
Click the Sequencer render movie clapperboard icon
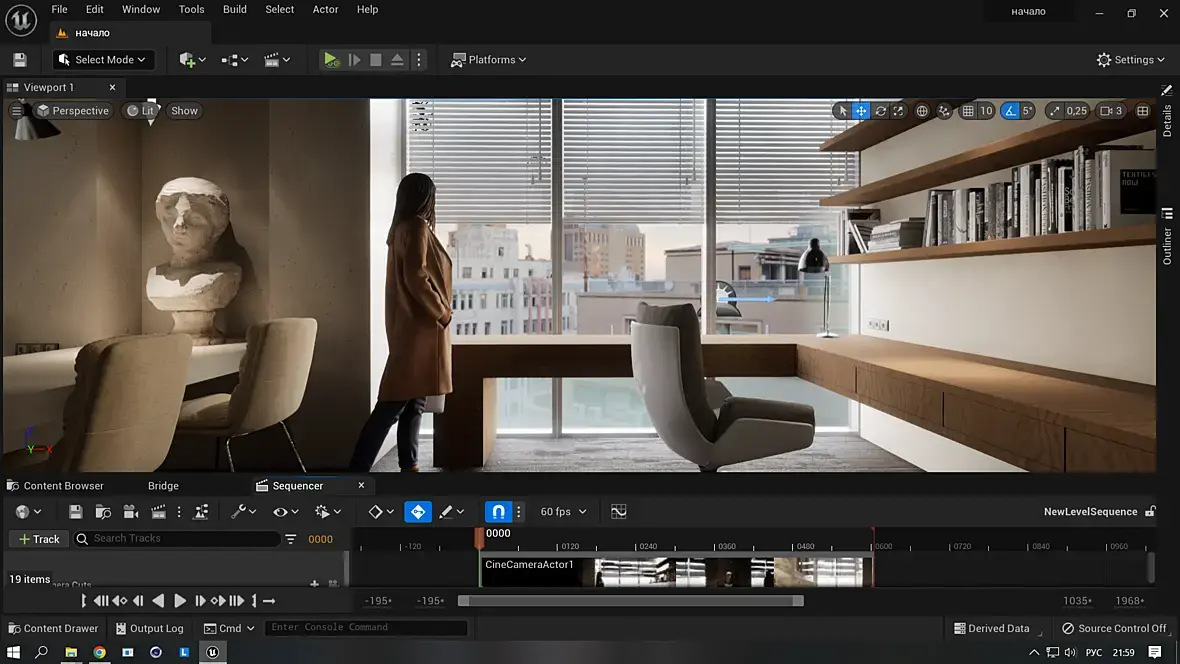[x=157, y=512]
